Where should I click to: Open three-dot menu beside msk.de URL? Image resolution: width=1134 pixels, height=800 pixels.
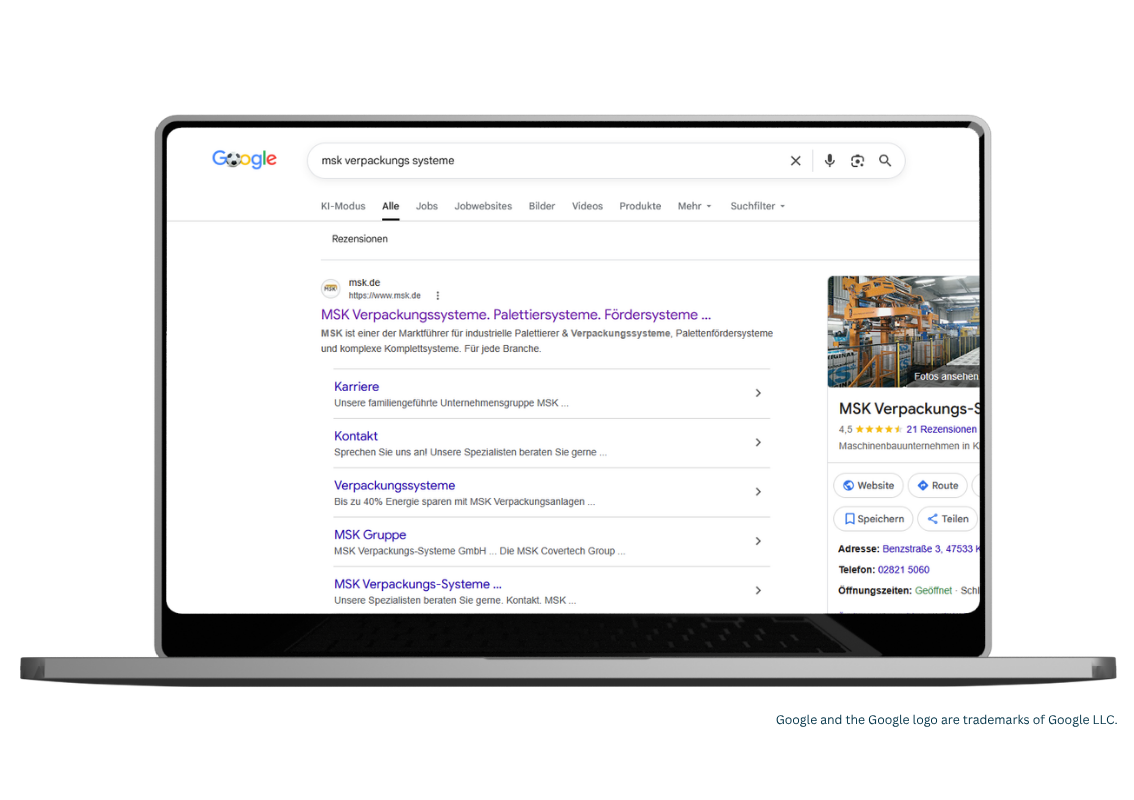tap(438, 295)
